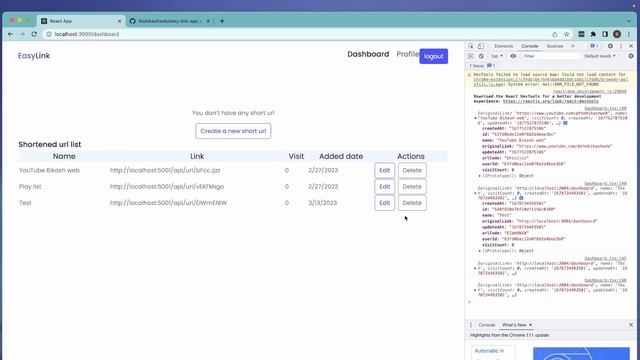
Task: Expand the [[Prototype]] of the first logged object
Action: pyautogui.click(x=480, y=176)
